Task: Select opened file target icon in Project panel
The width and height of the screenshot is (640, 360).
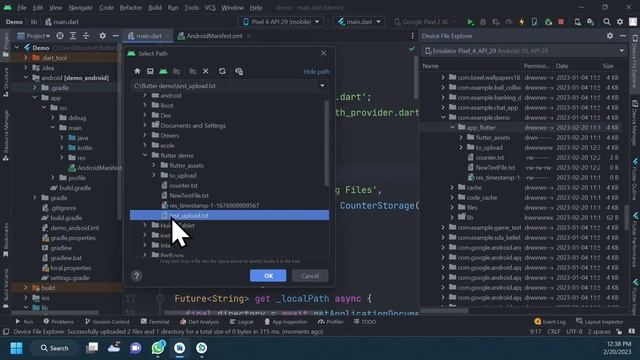Action: tap(60, 36)
